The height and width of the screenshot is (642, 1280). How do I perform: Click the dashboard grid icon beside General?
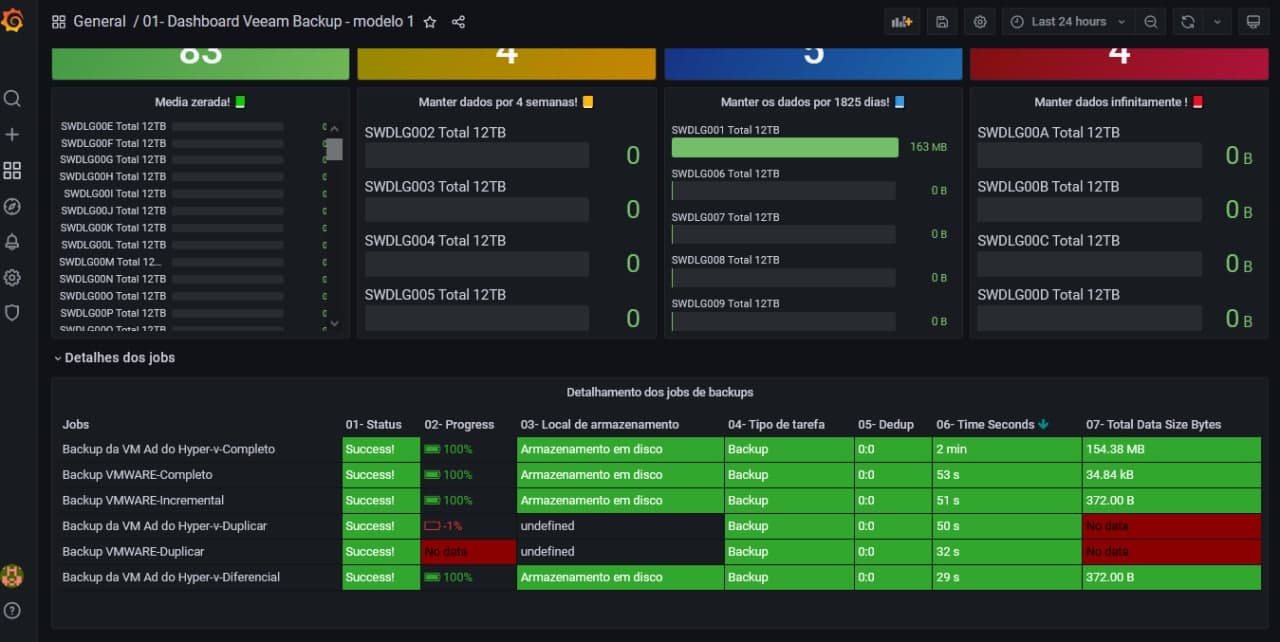point(59,22)
